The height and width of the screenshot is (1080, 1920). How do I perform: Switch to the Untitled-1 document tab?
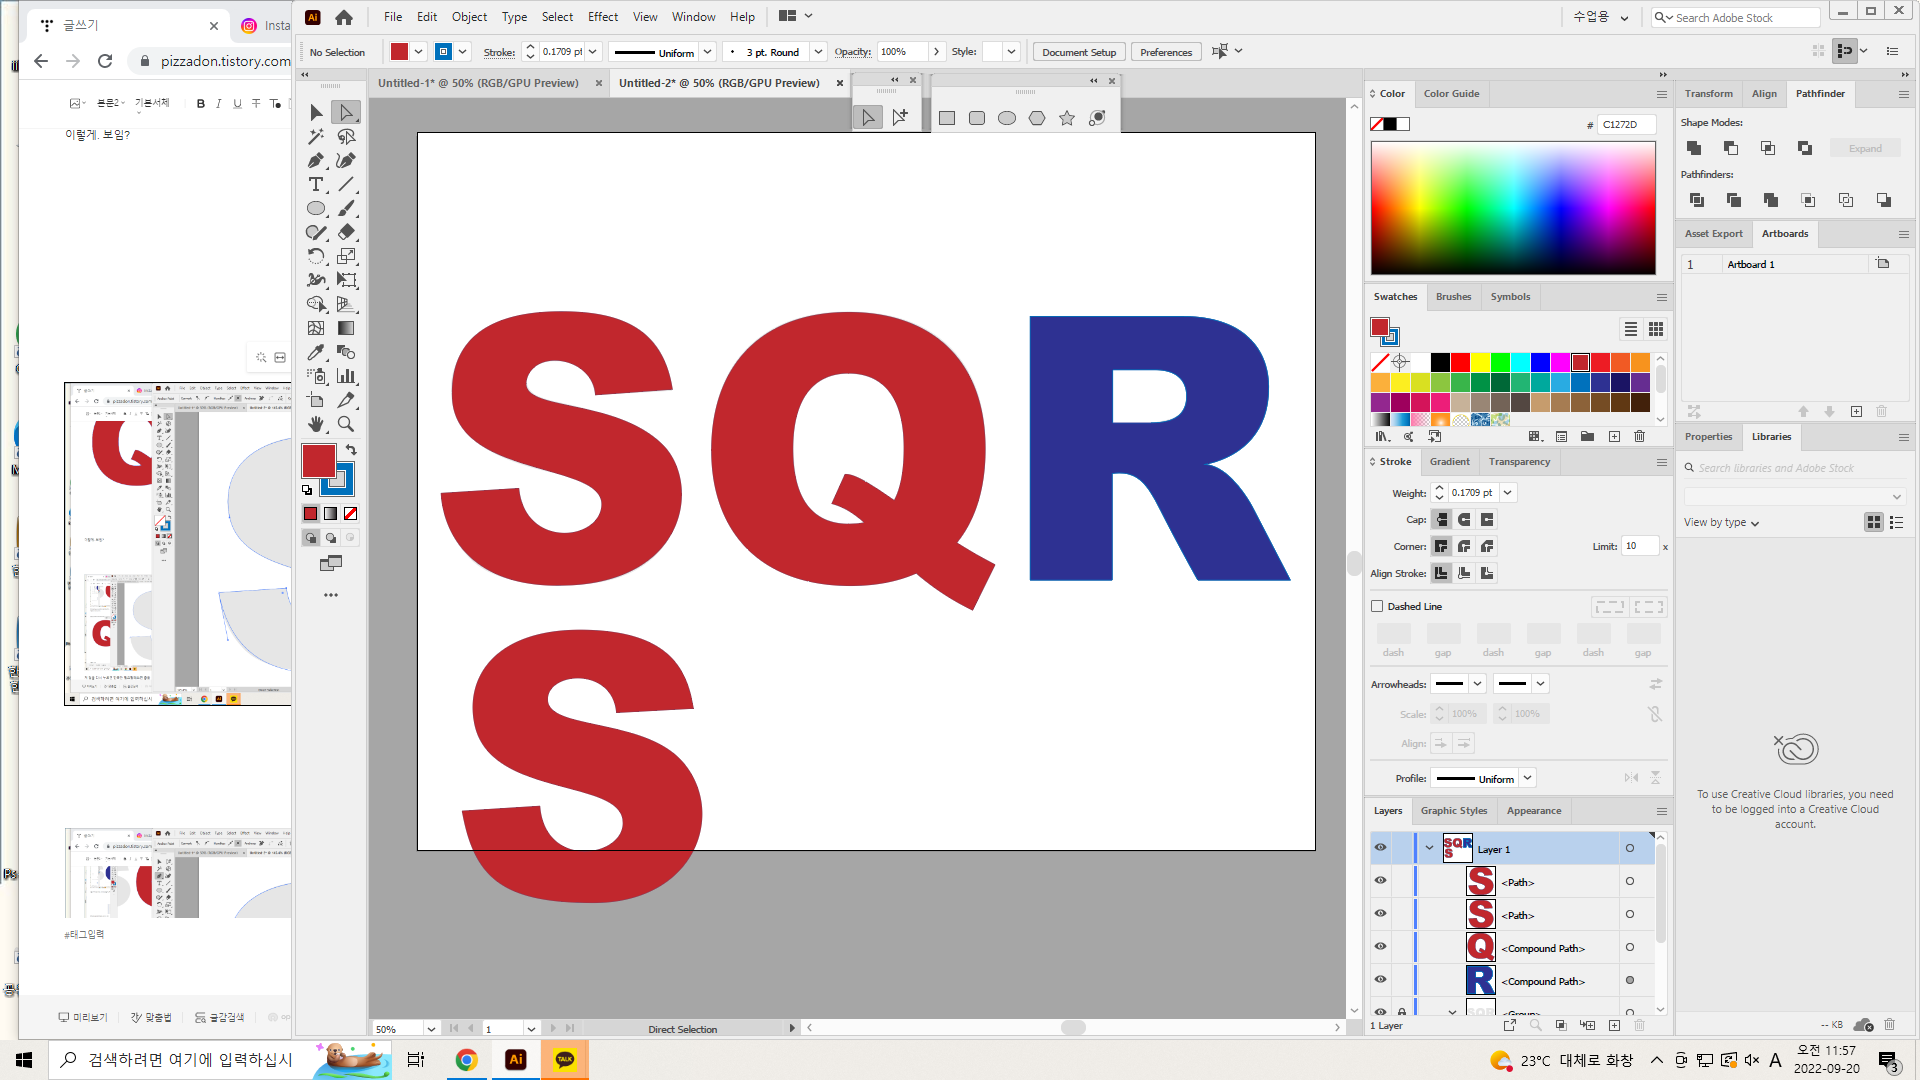(478, 83)
